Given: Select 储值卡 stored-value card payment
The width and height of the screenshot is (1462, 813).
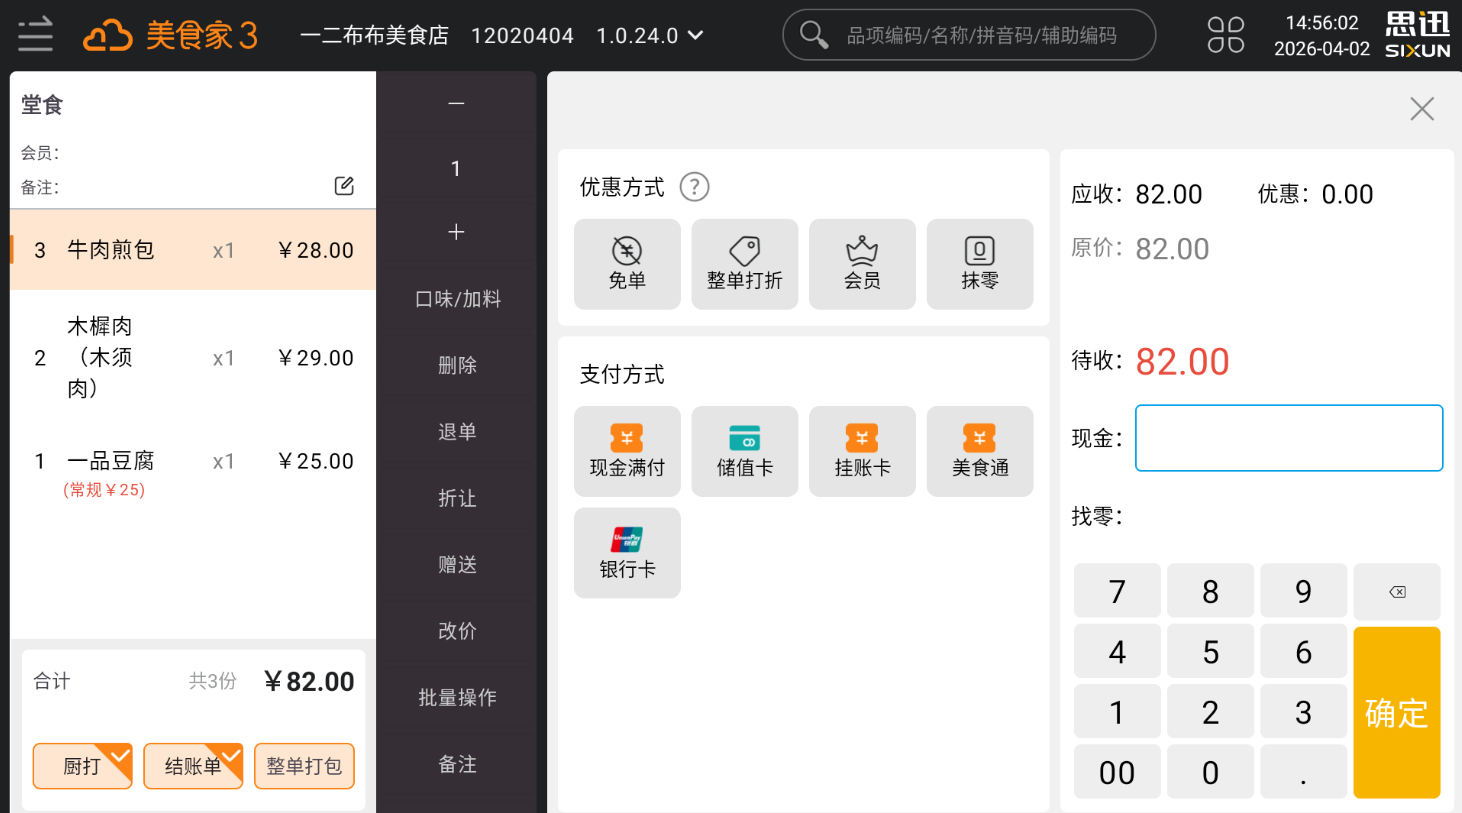Looking at the screenshot, I should [744, 451].
